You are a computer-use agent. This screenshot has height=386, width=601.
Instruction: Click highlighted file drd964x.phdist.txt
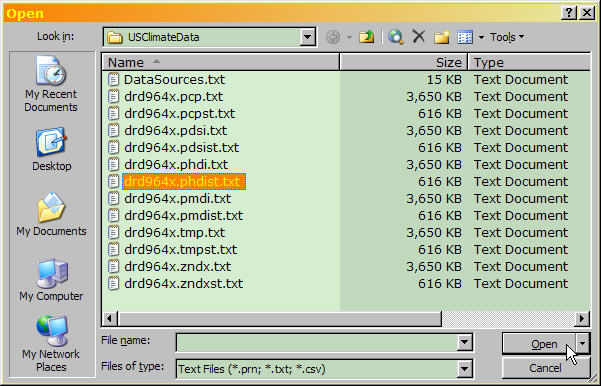tap(184, 181)
